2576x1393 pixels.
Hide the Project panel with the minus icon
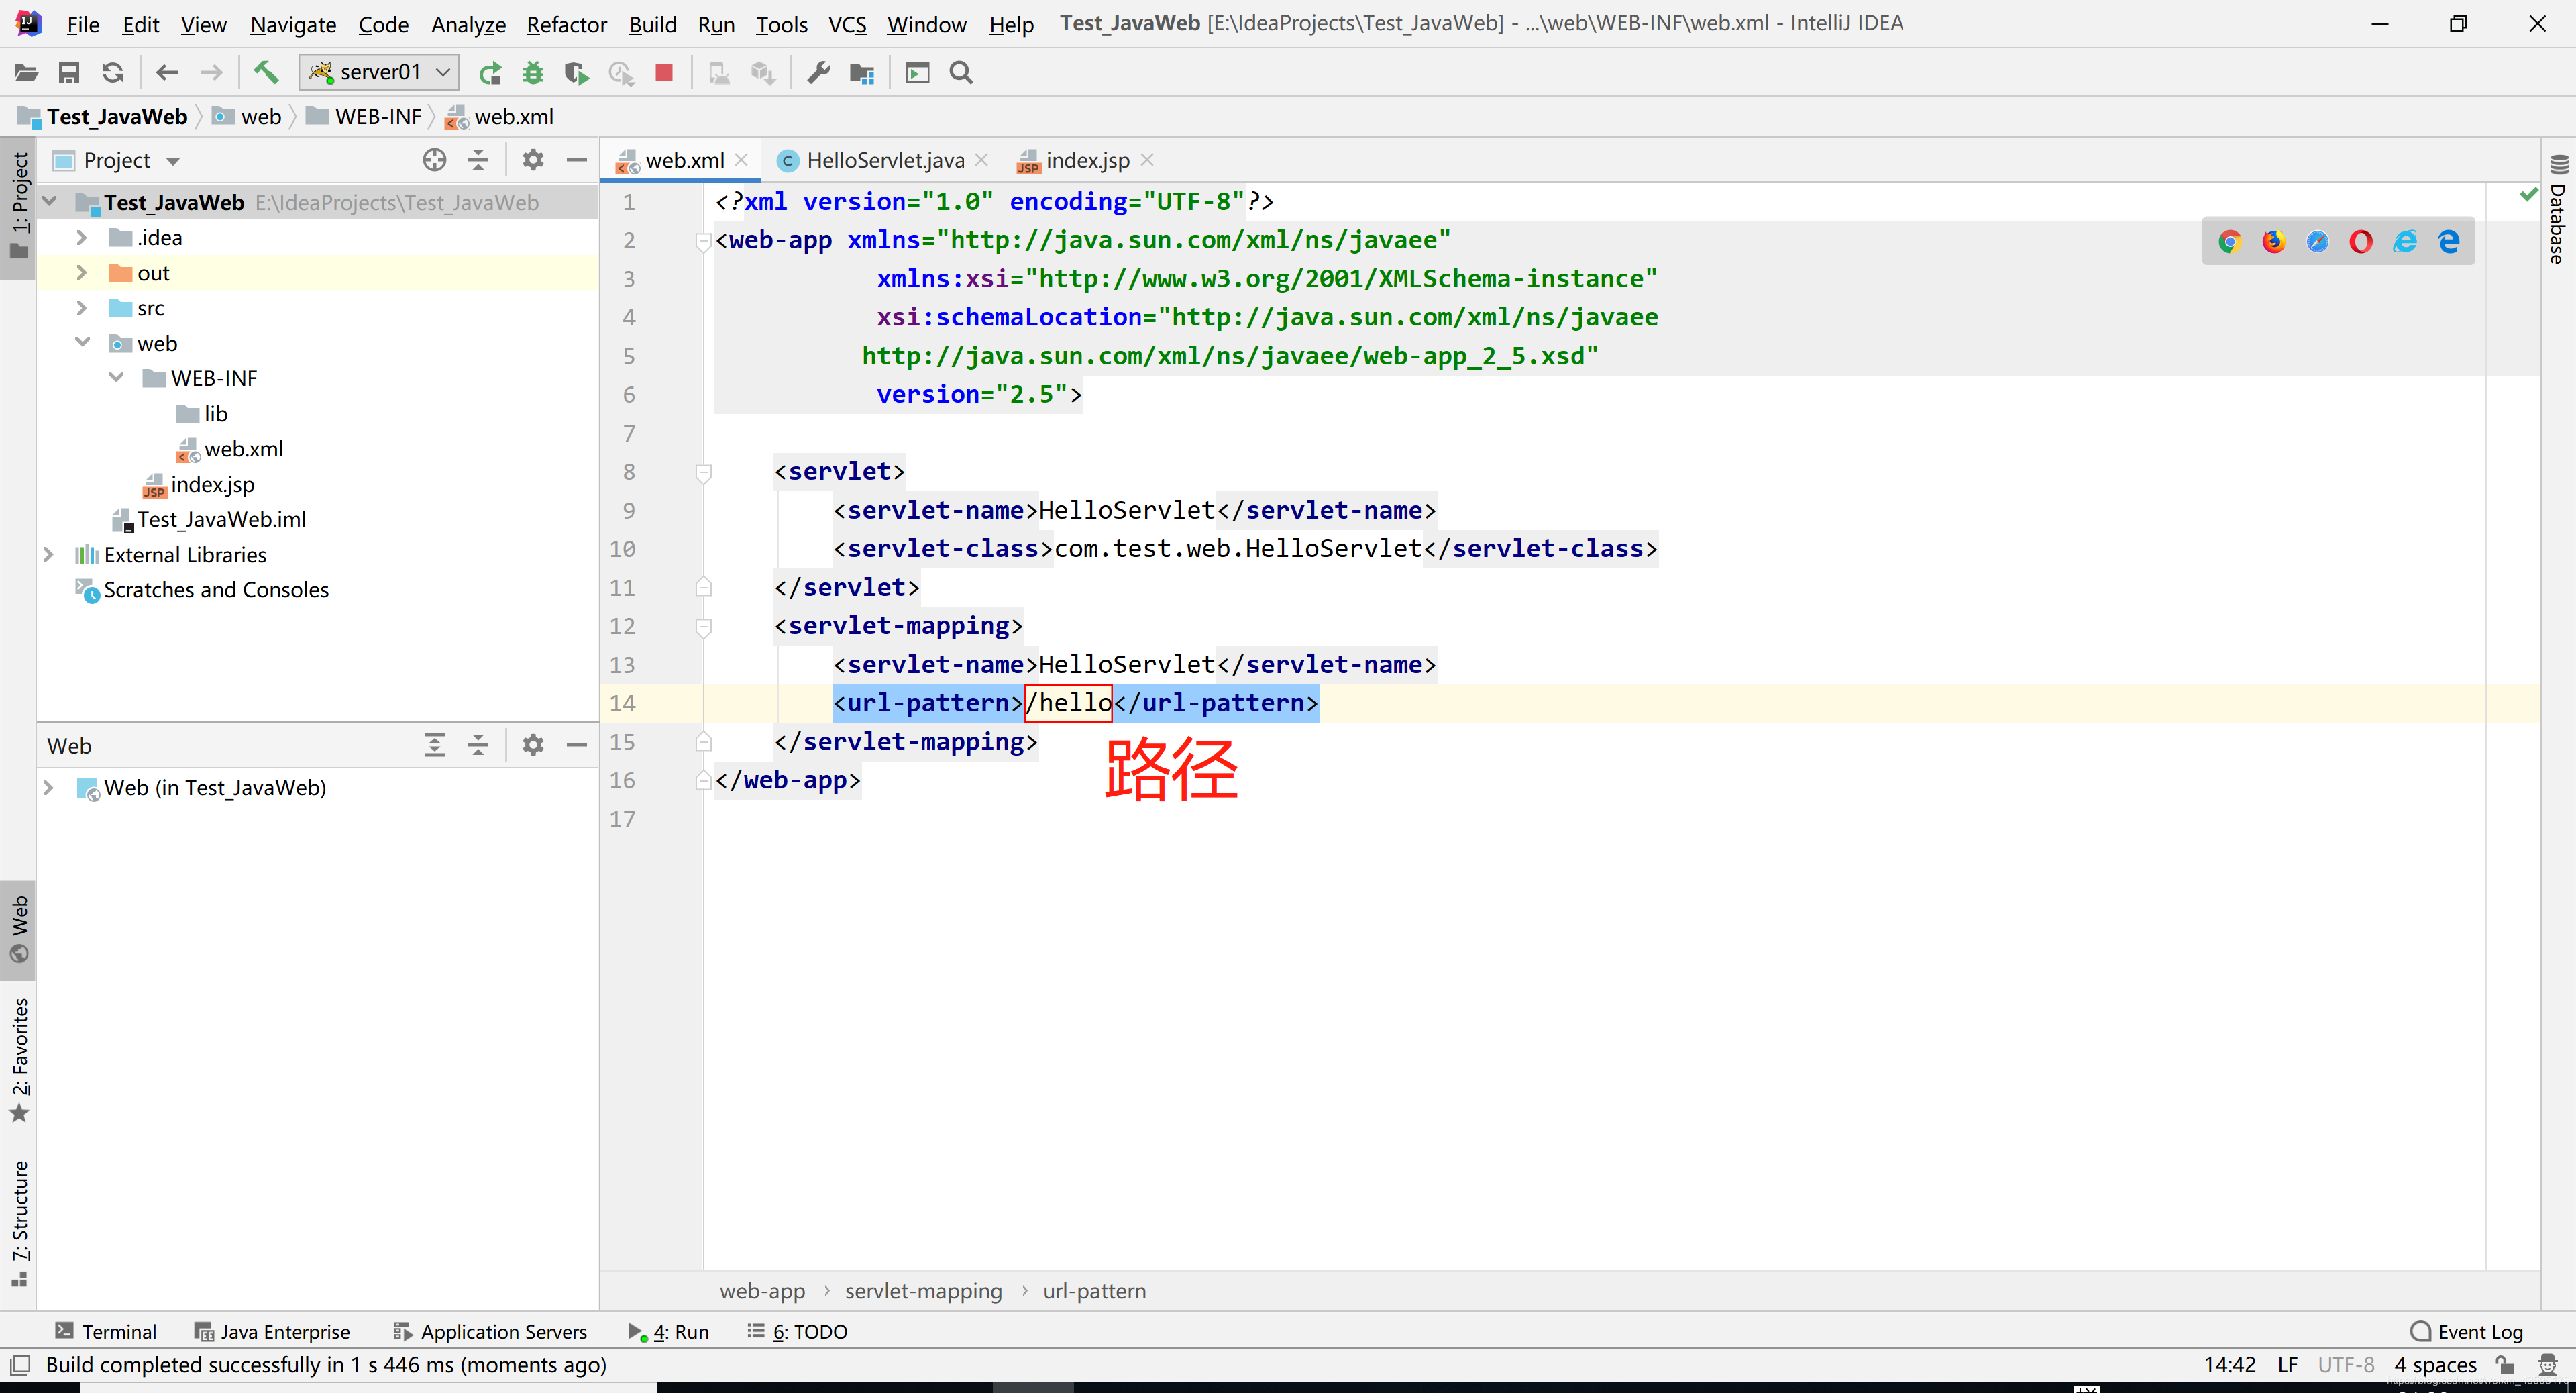(577, 160)
